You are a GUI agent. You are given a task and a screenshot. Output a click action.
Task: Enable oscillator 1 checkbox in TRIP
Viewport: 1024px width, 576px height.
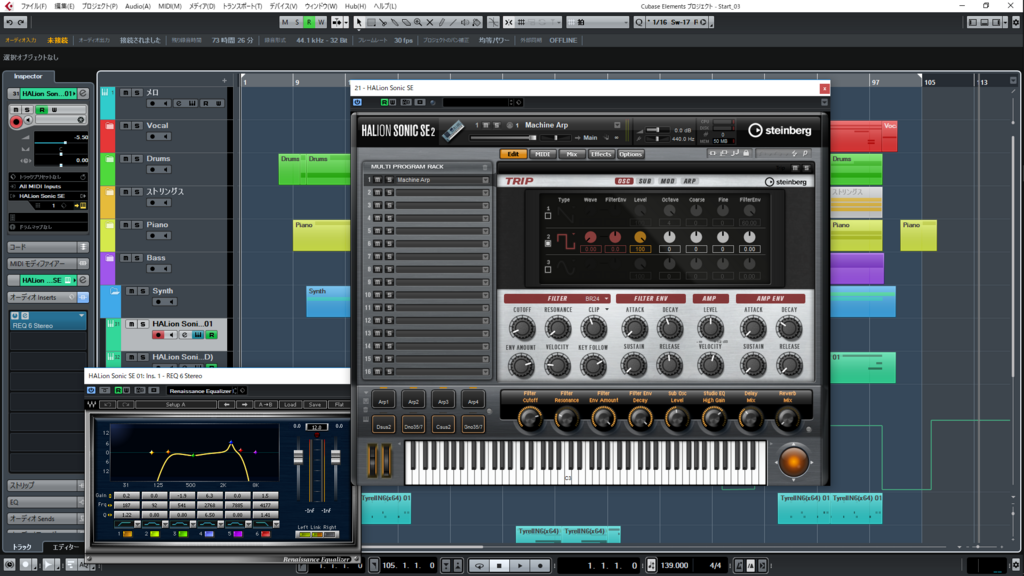click(548, 216)
